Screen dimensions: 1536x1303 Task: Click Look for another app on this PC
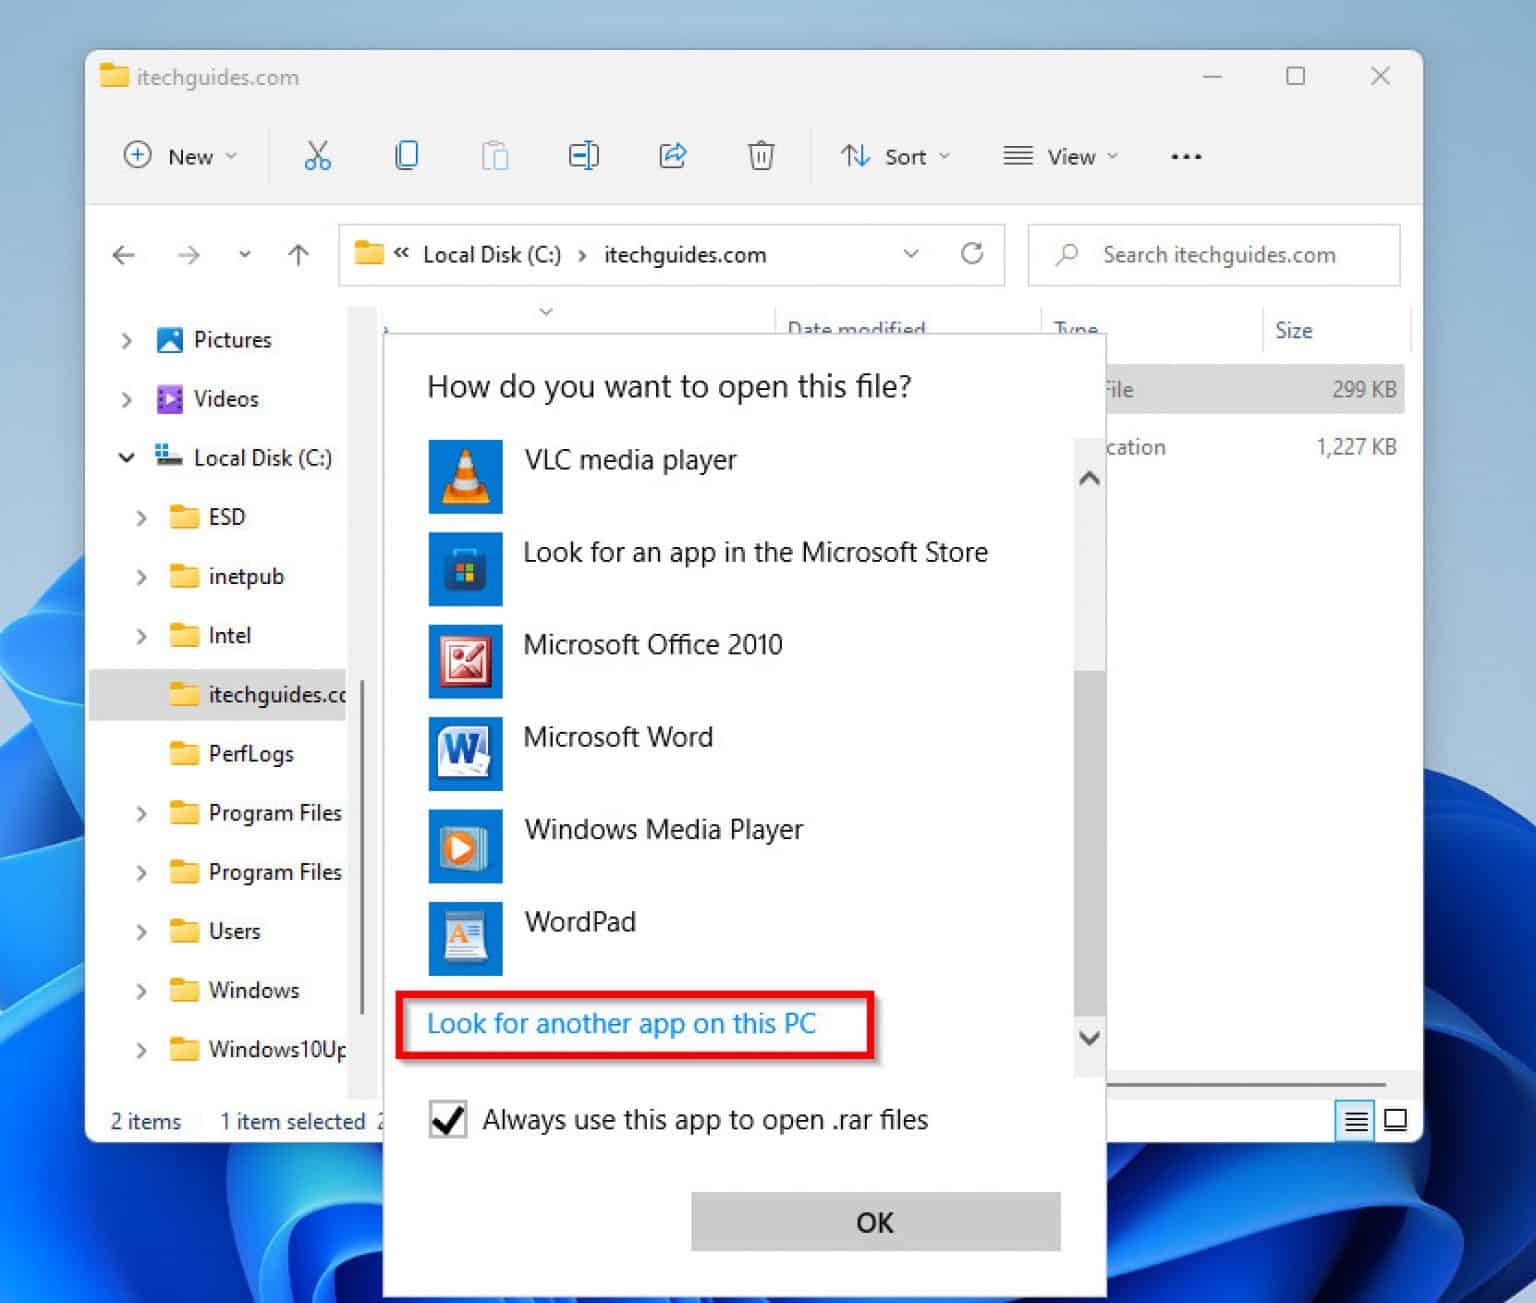(x=621, y=1023)
